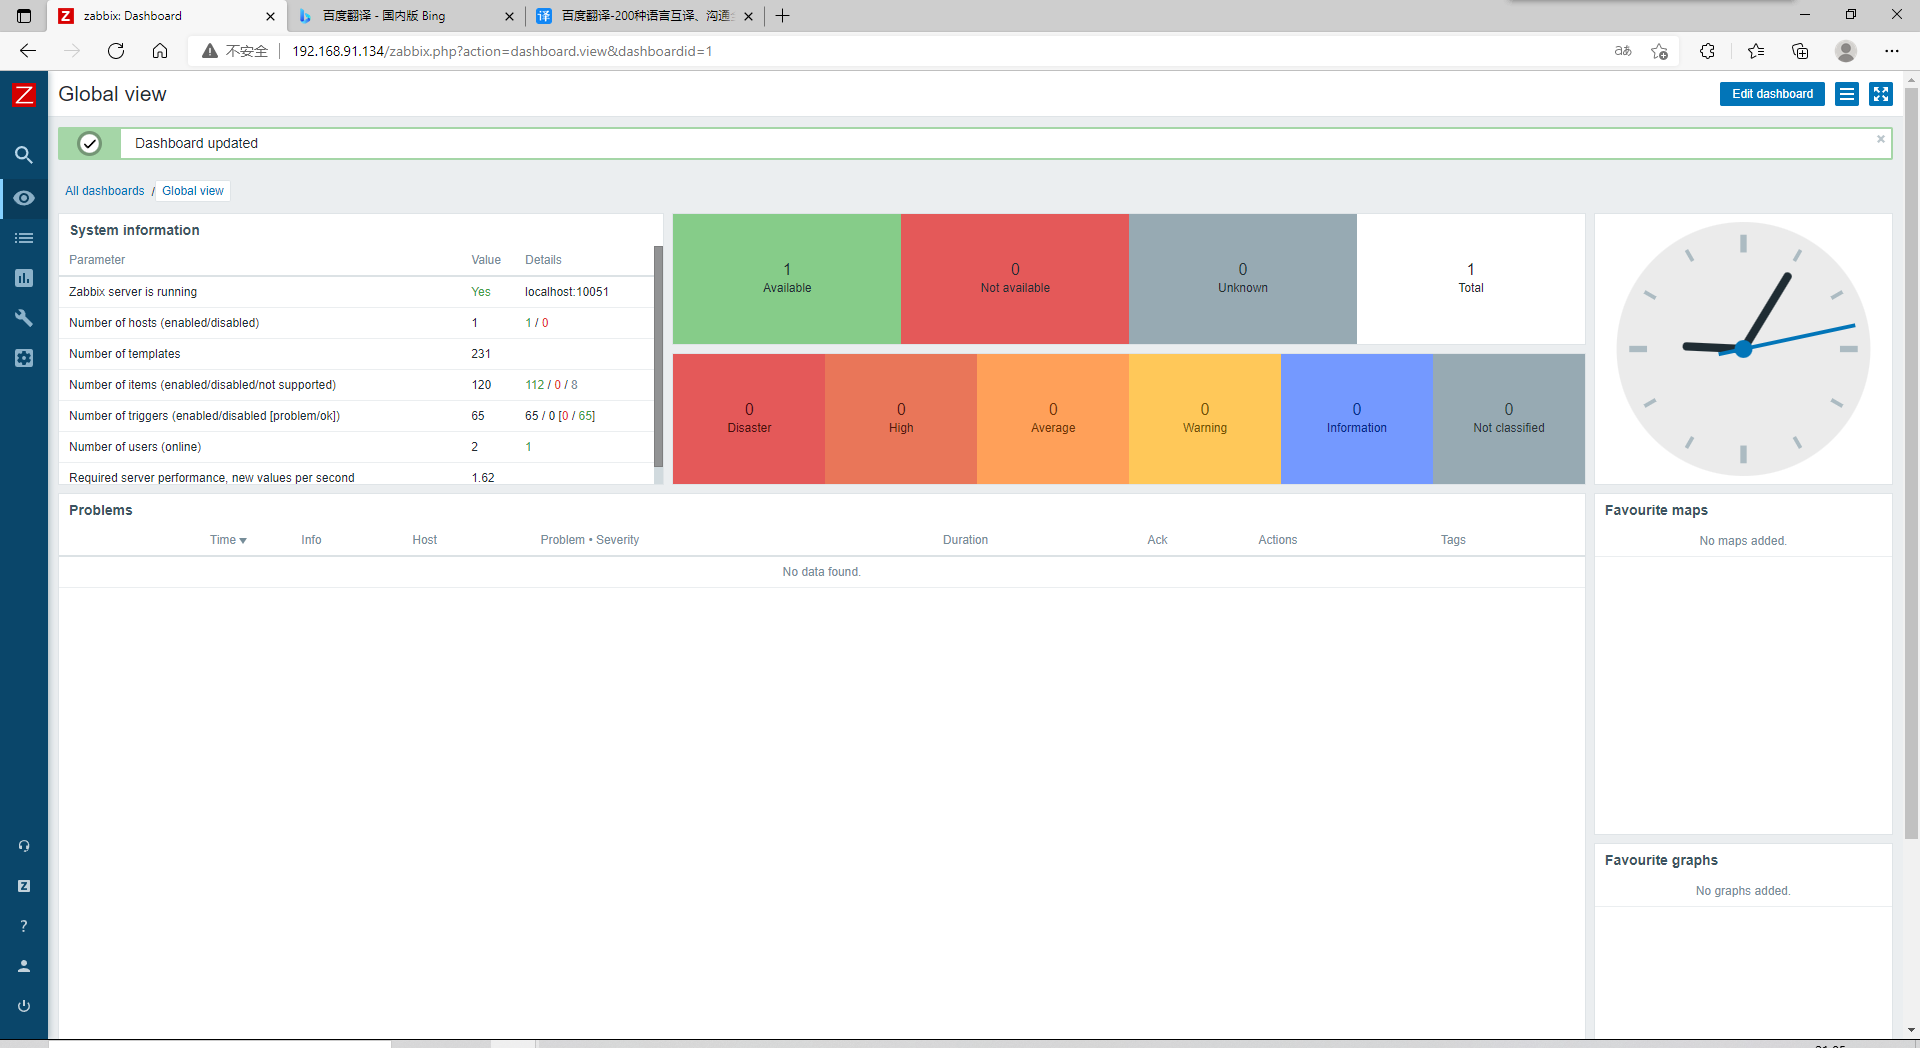Switch to the Bing browser tab
The height and width of the screenshot is (1048, 1920).
pyautogui.click(x=406, y=16)
